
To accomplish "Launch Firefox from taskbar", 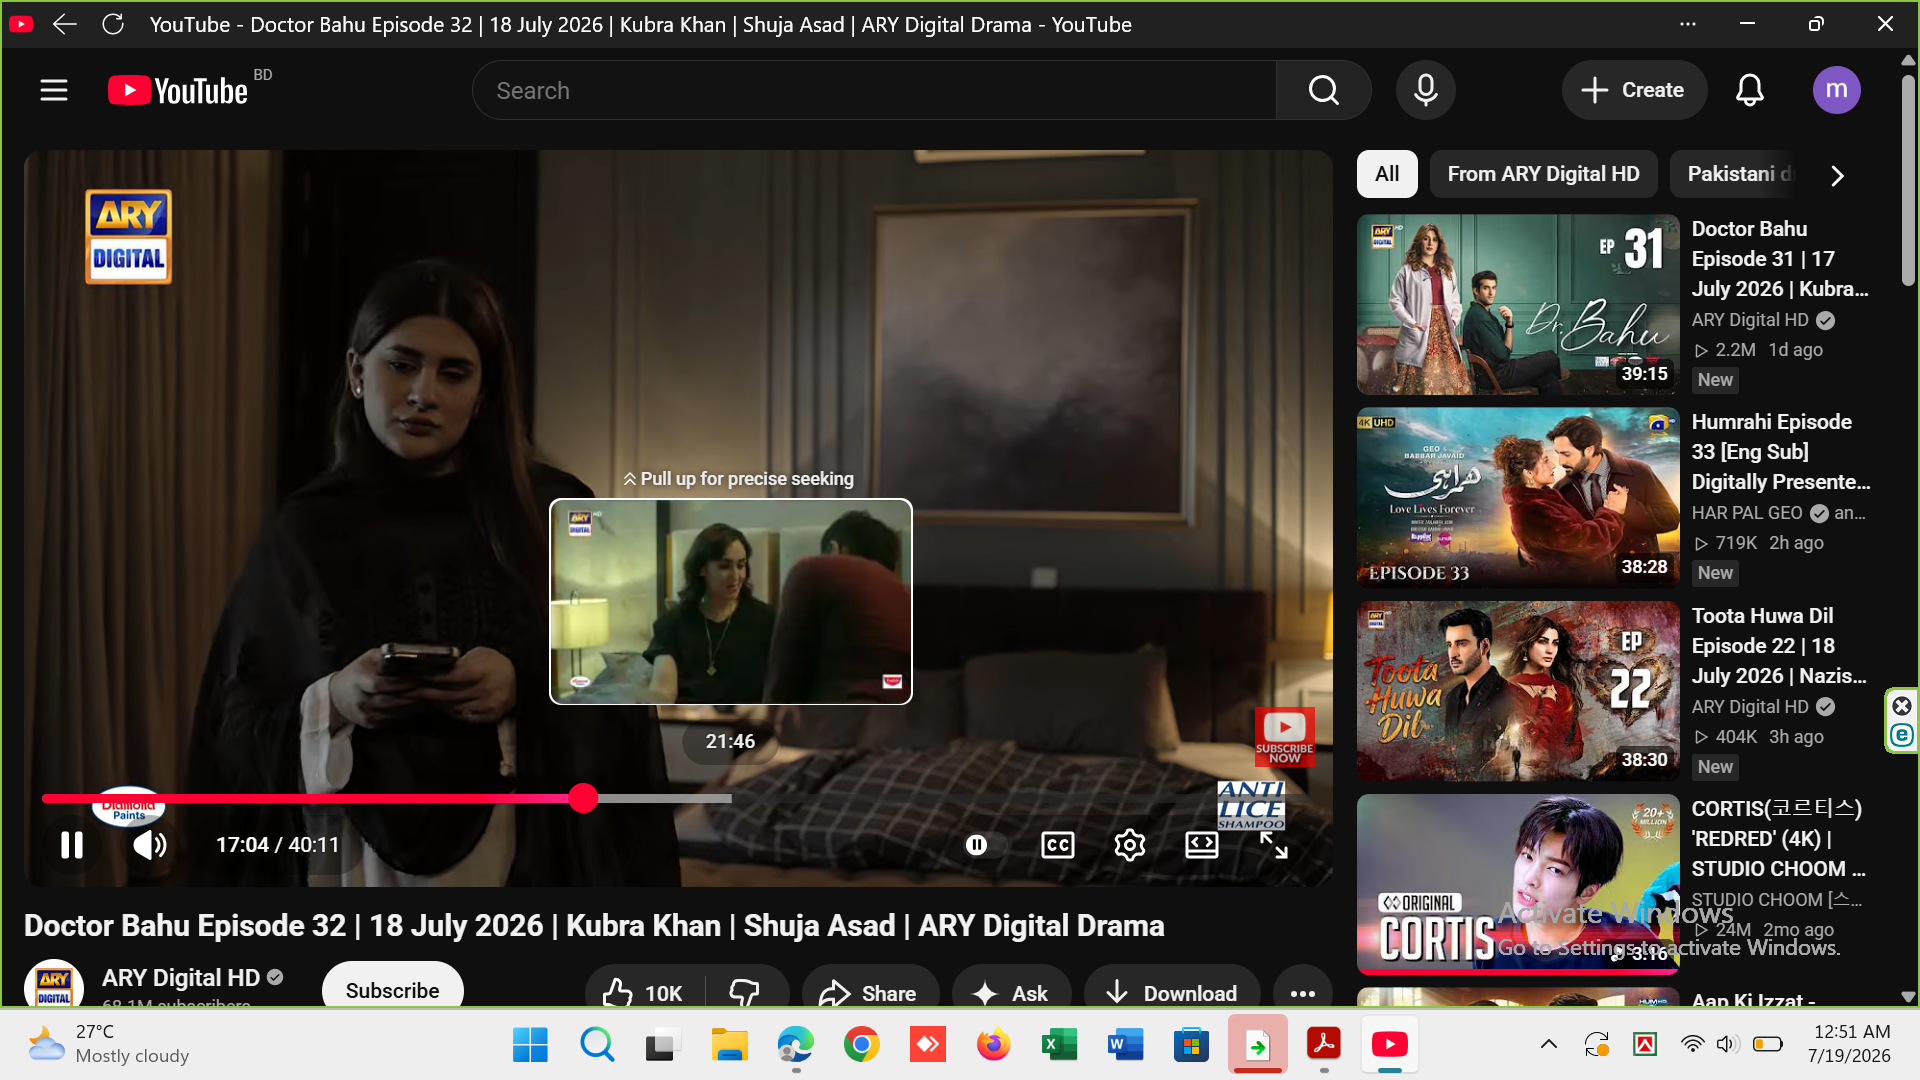I will pos(993,1045).
